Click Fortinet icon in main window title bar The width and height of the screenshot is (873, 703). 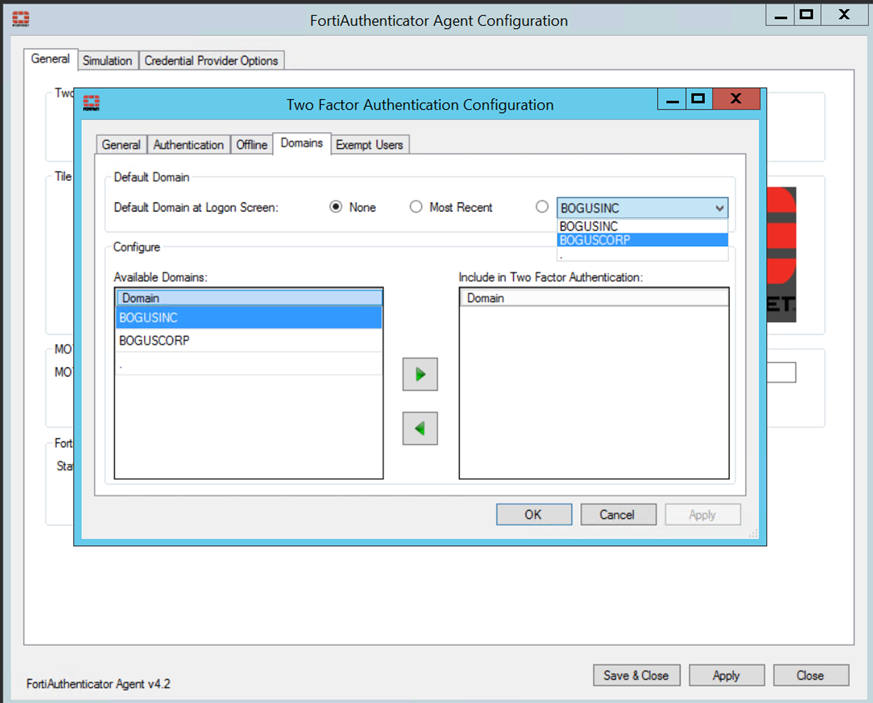pyautogui.click(x=21, y=19)
